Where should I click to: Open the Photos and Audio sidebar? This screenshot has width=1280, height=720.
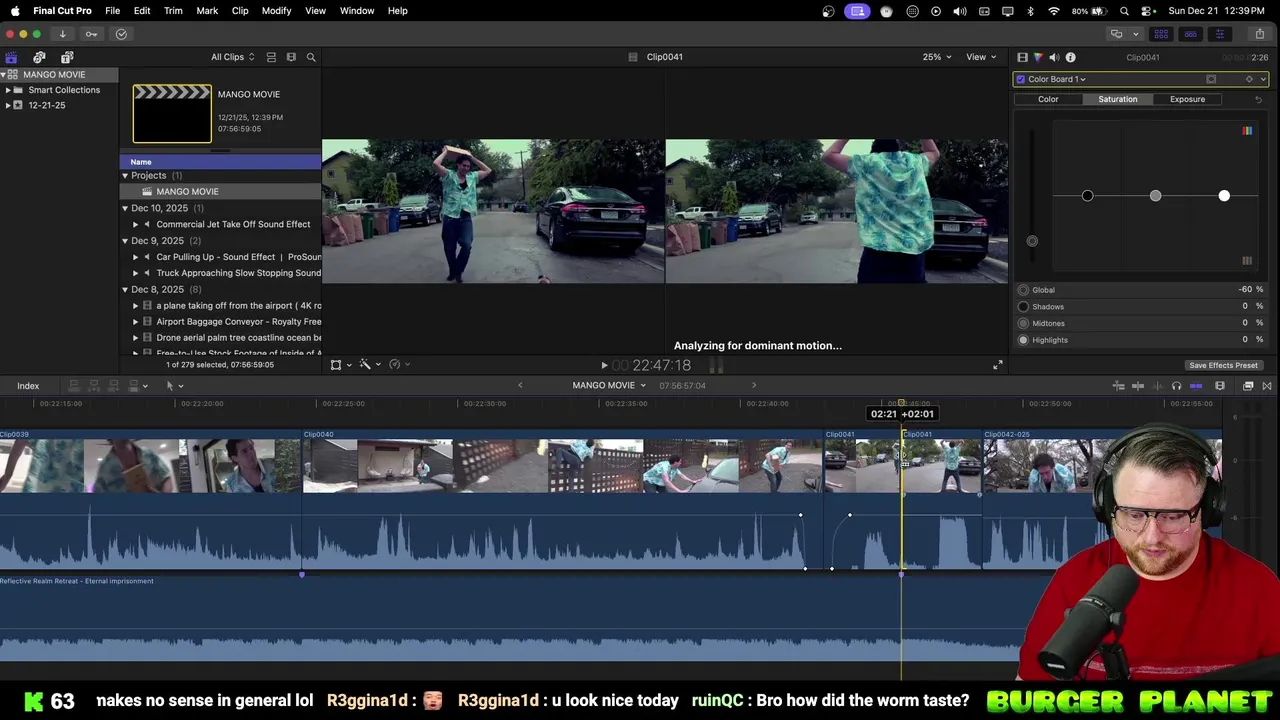(x=39, y=57)
